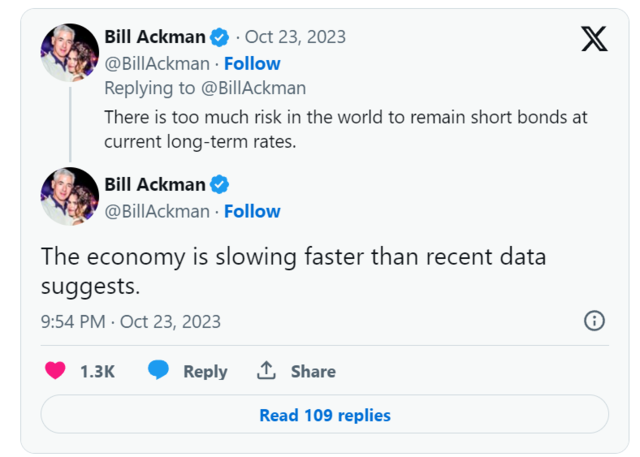Click verified badge beside top Bill Ackman
The width and height of the screenshot is (640, 457).
[220, 37]
